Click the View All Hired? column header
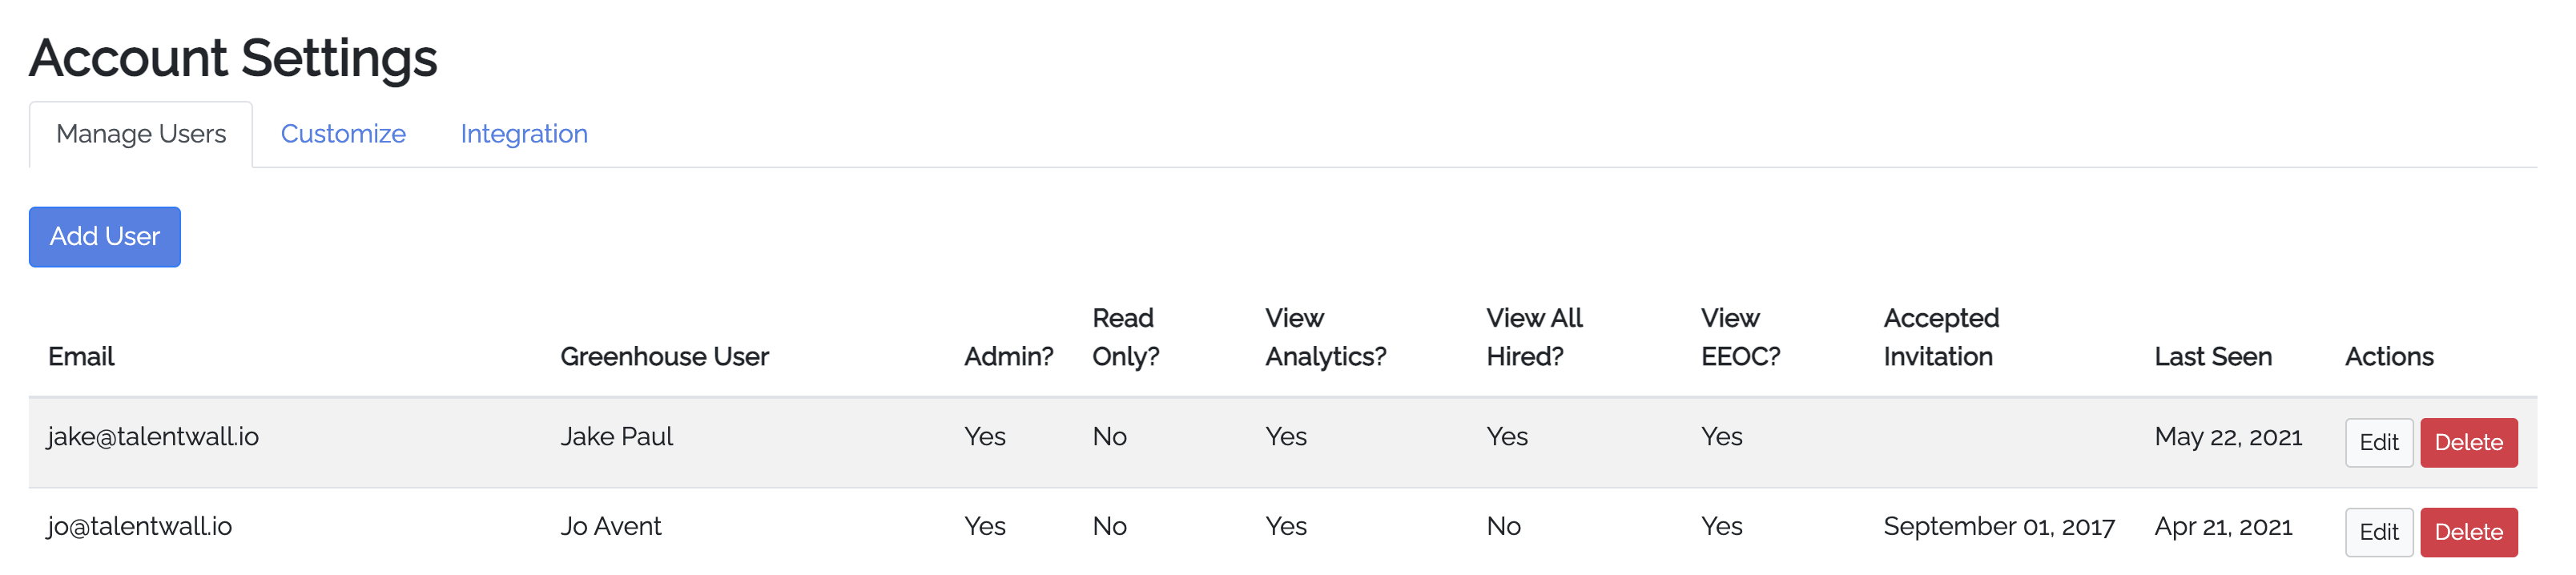Screen dimensions: 2576x575 [1534, 338]
